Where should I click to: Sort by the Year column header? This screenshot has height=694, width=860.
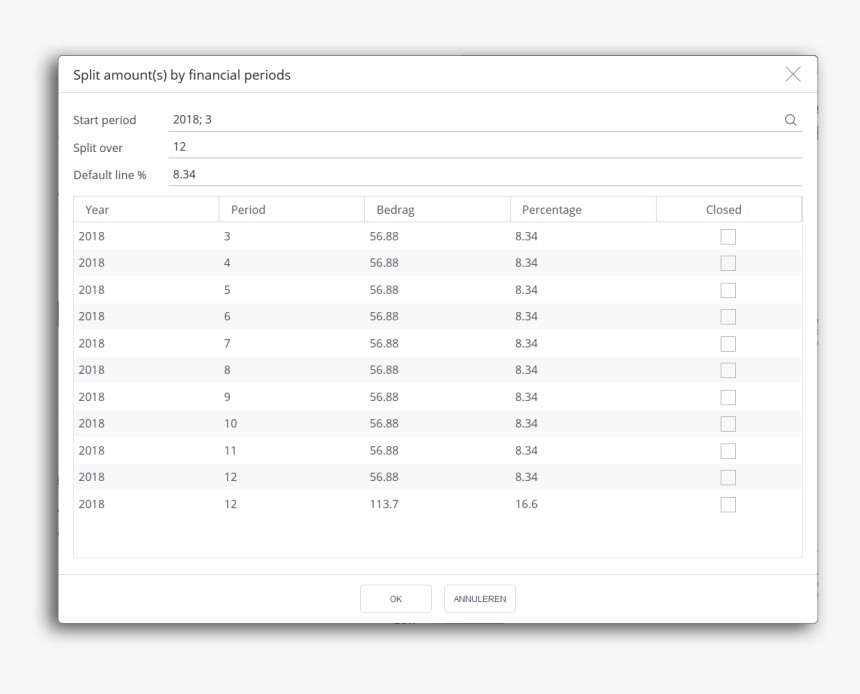tap(146, 210)
